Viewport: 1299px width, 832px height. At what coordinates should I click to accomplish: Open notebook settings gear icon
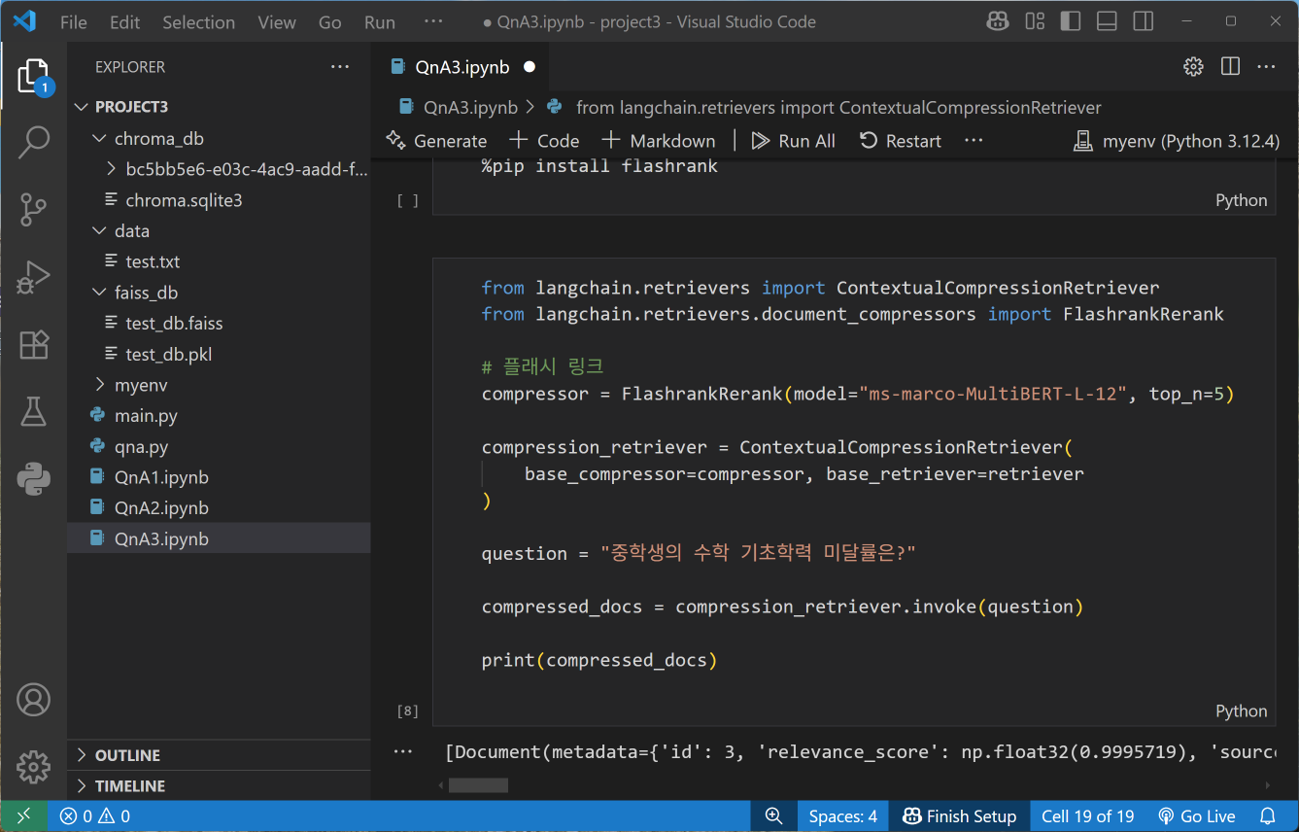click(1193, 67)
